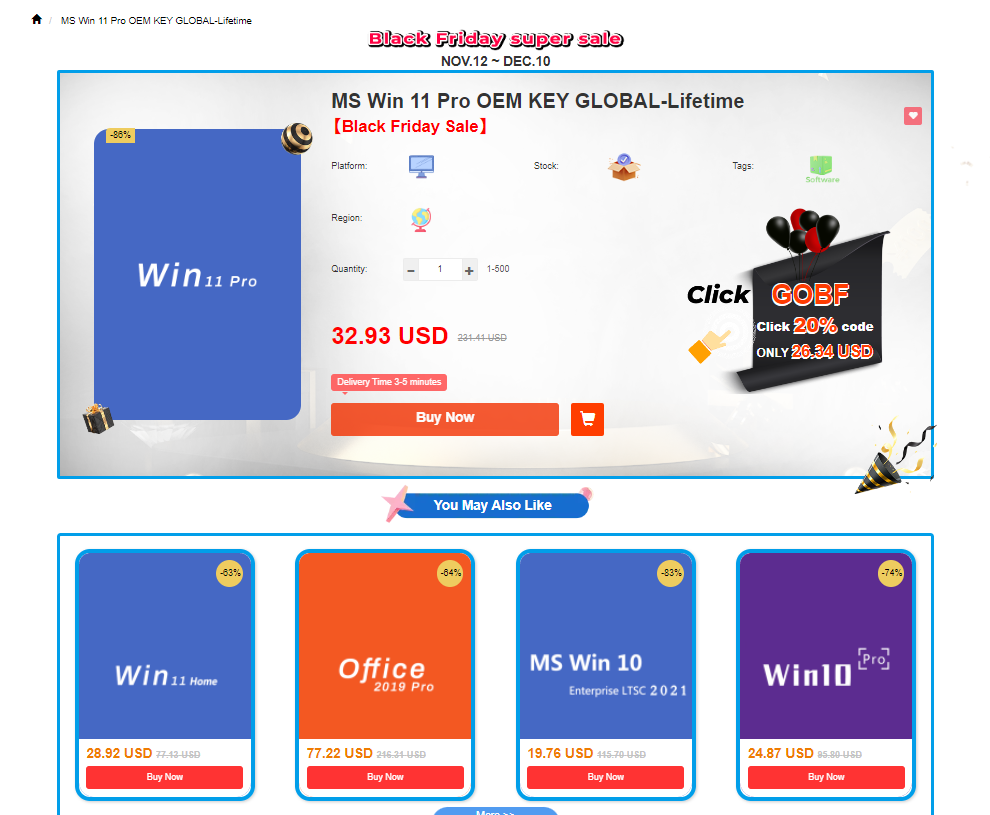Expand More recommended products

[496, 811]
